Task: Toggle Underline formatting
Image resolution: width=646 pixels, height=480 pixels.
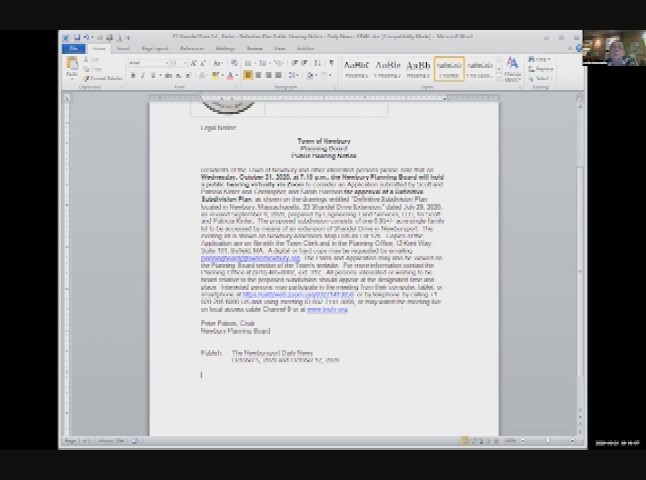Action: click(152, 75)
